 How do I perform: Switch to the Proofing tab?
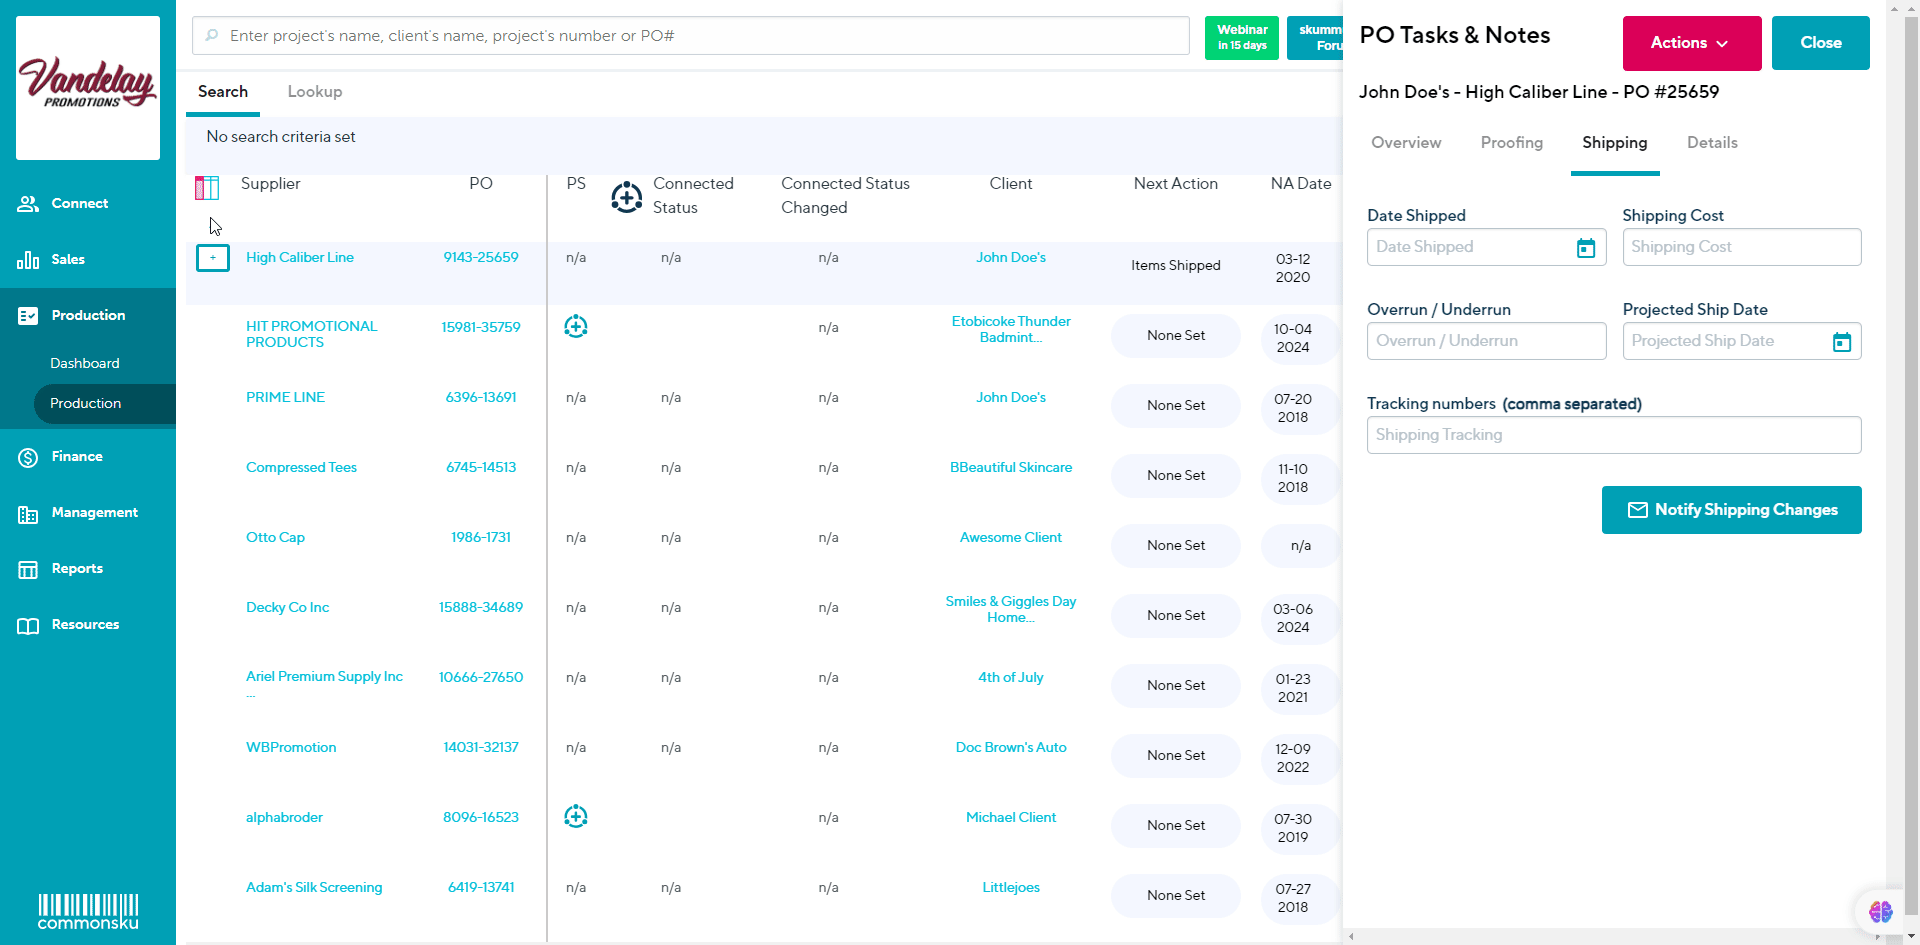click(1511, 143)
